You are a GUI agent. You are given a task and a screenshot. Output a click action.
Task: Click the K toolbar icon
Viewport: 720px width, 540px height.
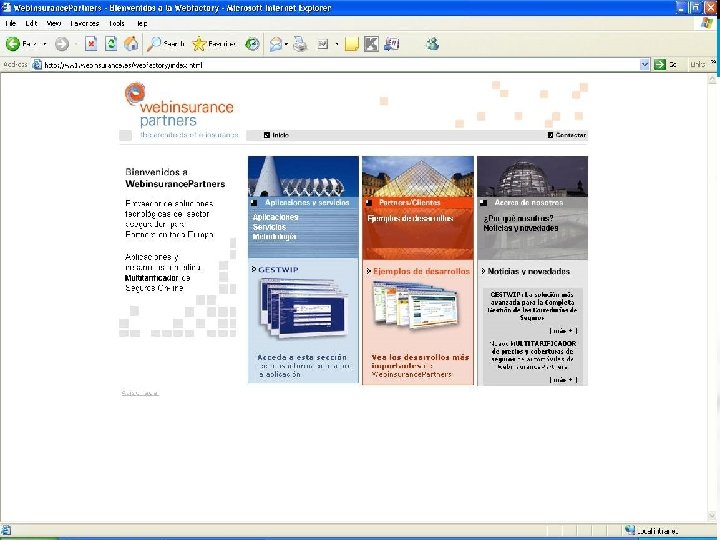371,44
